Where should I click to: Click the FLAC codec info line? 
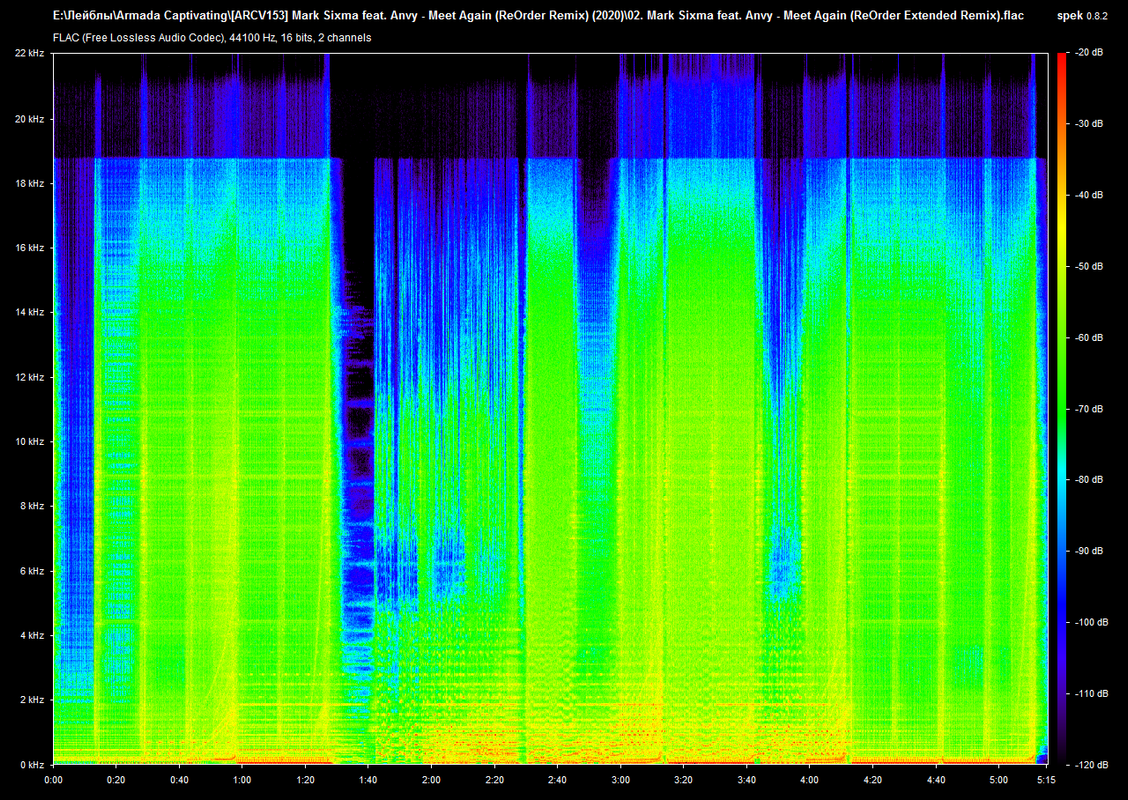(212, 37)
